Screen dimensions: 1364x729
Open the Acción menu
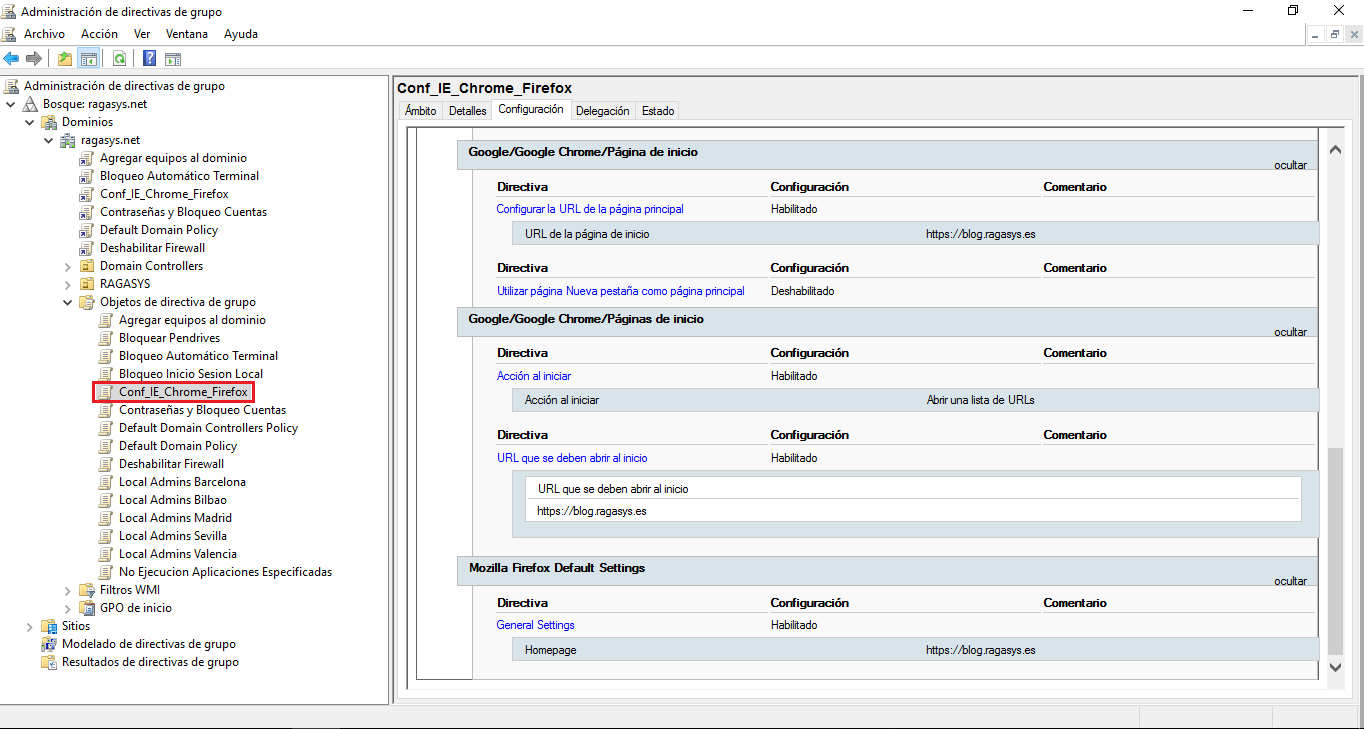[x=99, y=34]
